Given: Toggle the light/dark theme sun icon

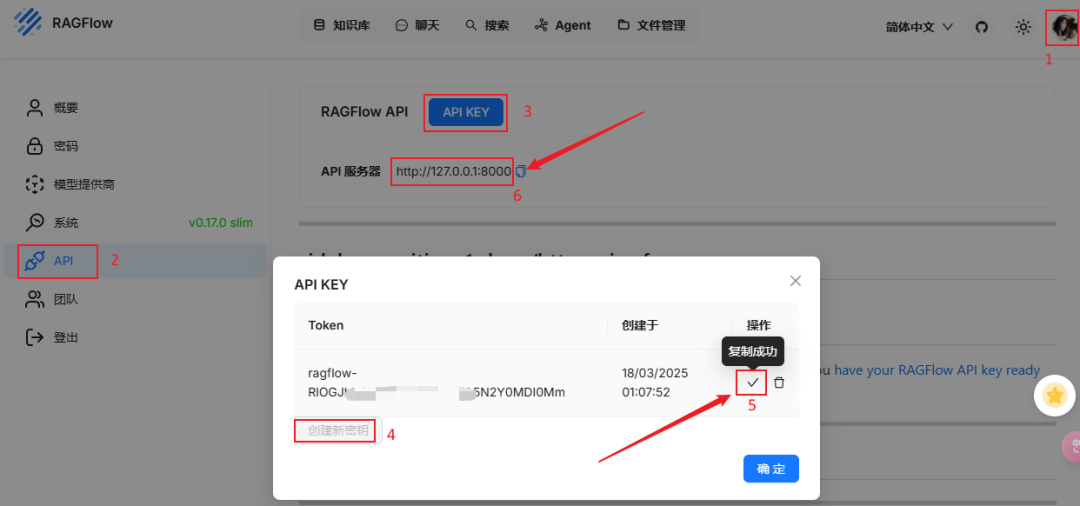Looking at the screenshot, I should click(x=1024, y=28).
